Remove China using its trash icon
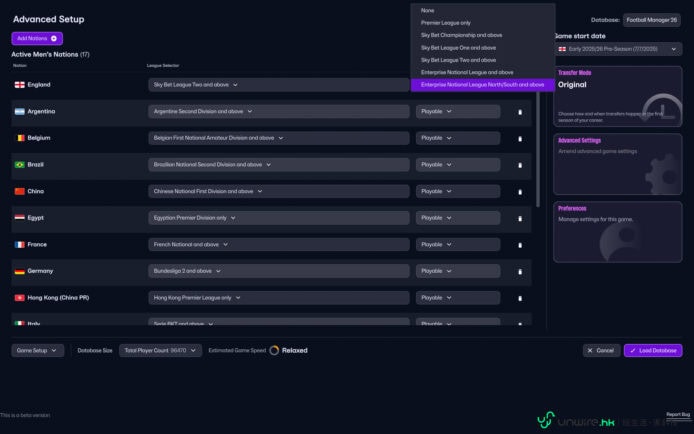This screenshot has height=434, width=694. coord(520,192)
